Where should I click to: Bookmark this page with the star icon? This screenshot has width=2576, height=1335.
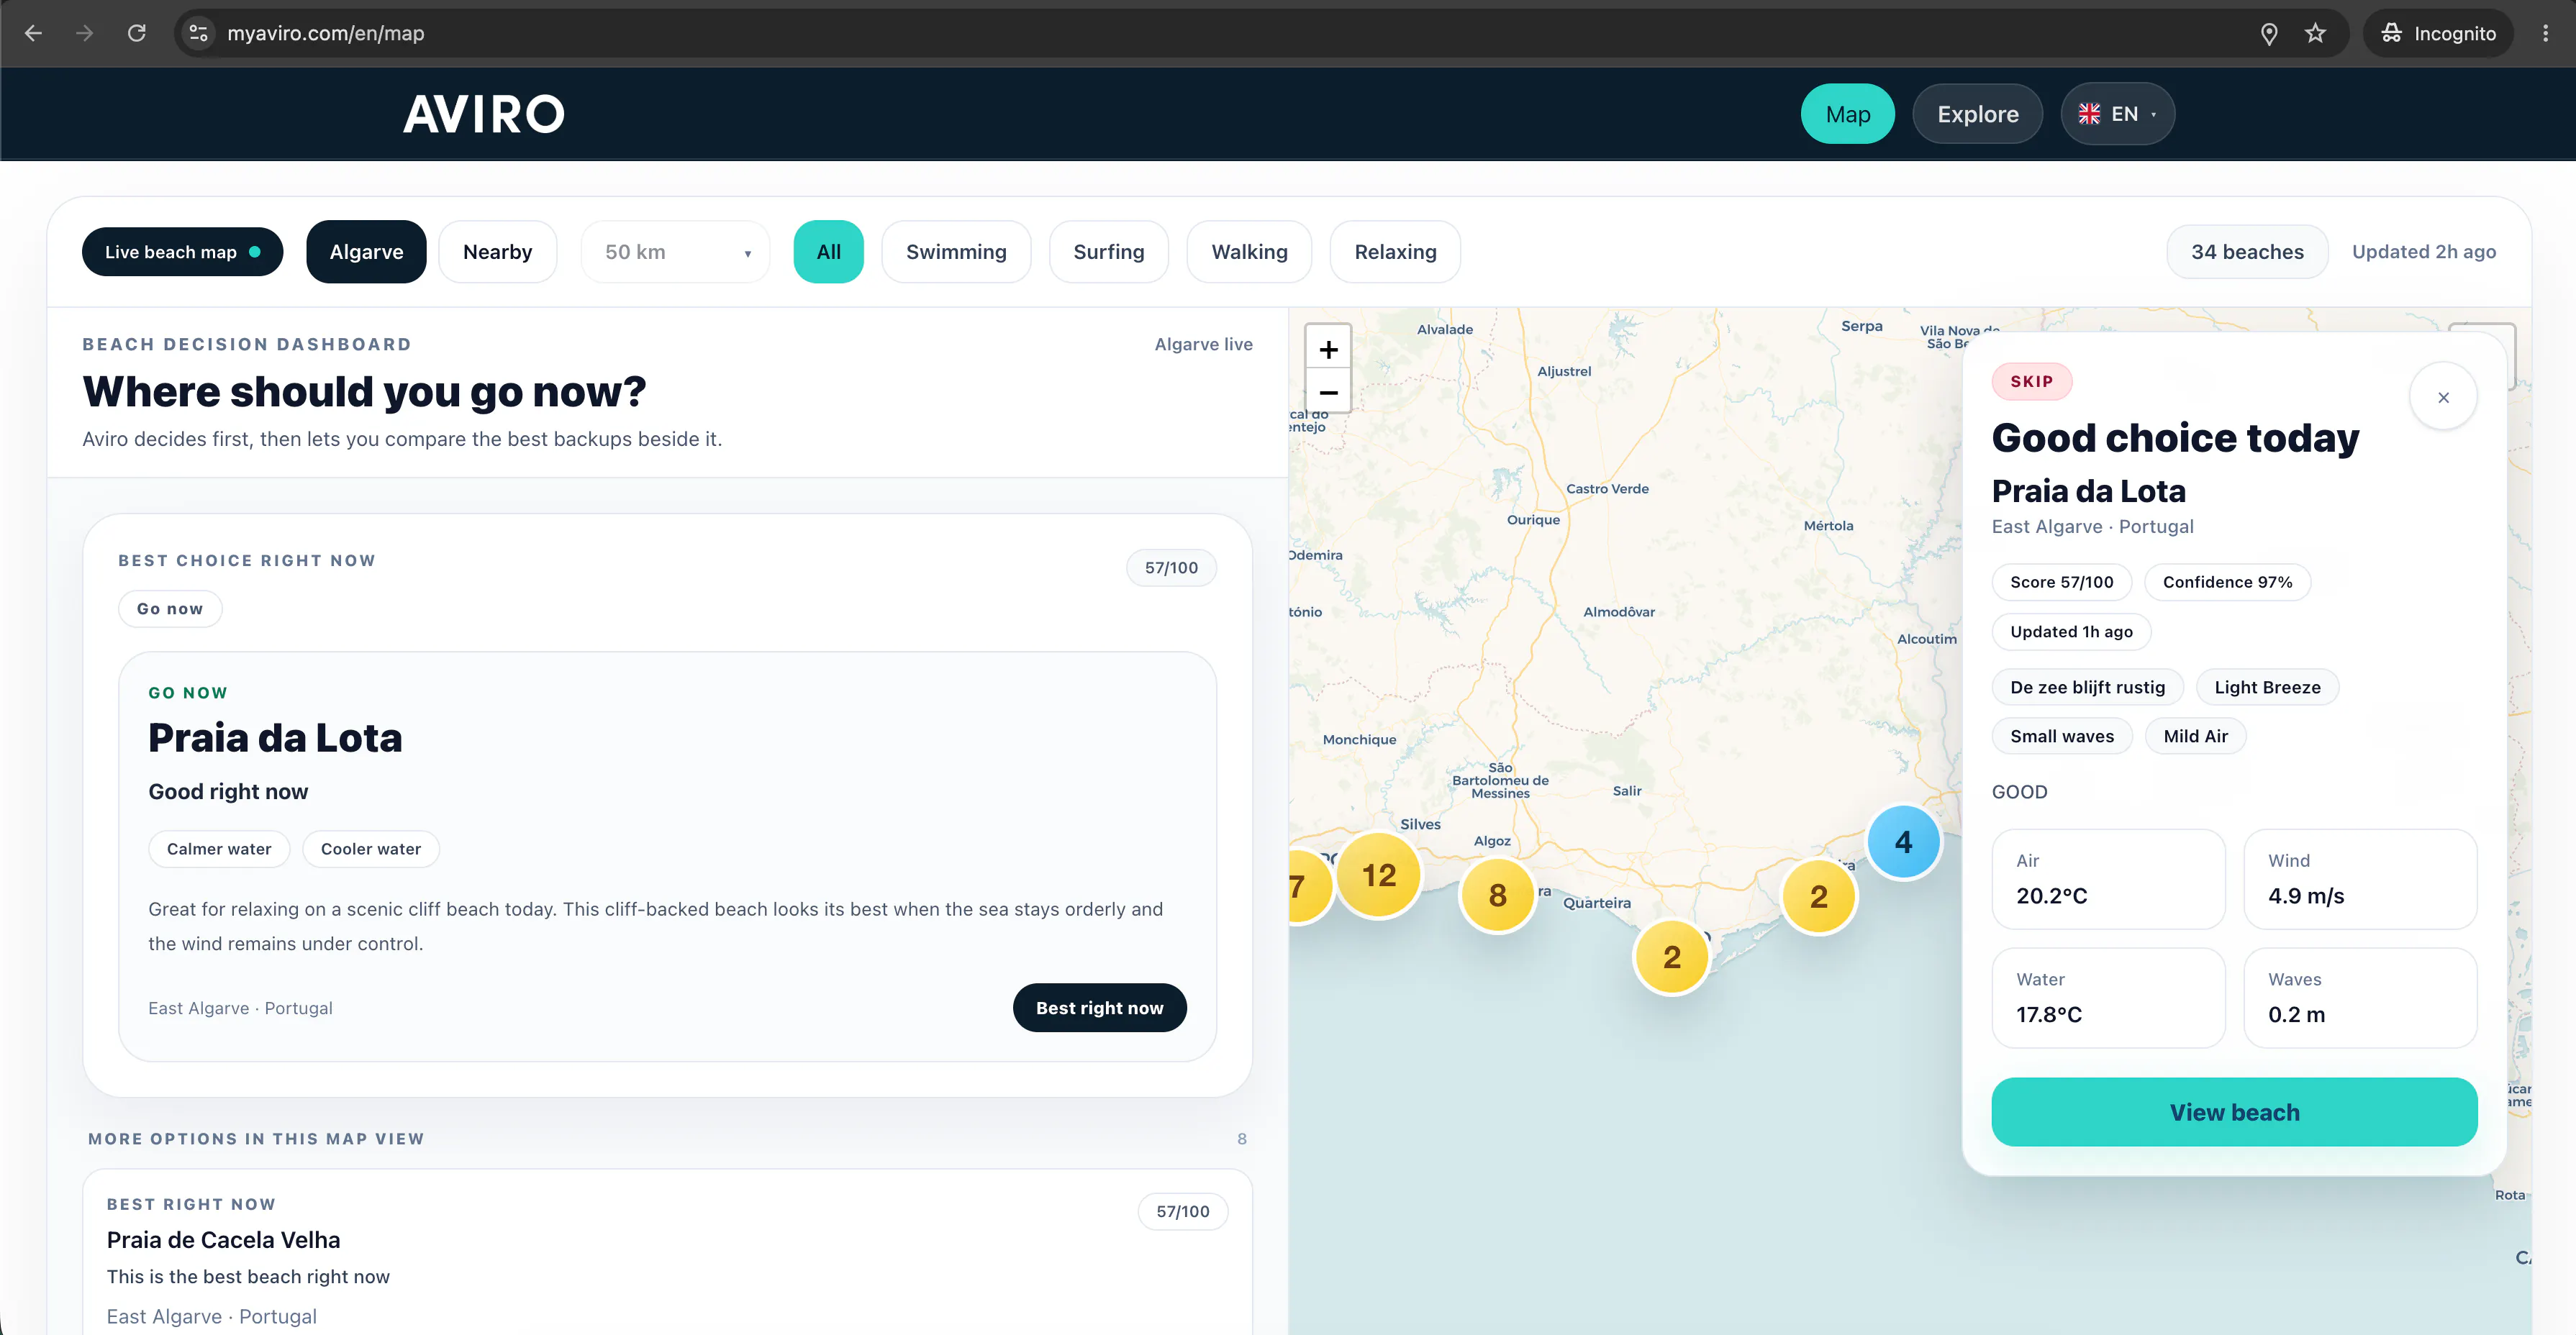[x=2315, y=33]
